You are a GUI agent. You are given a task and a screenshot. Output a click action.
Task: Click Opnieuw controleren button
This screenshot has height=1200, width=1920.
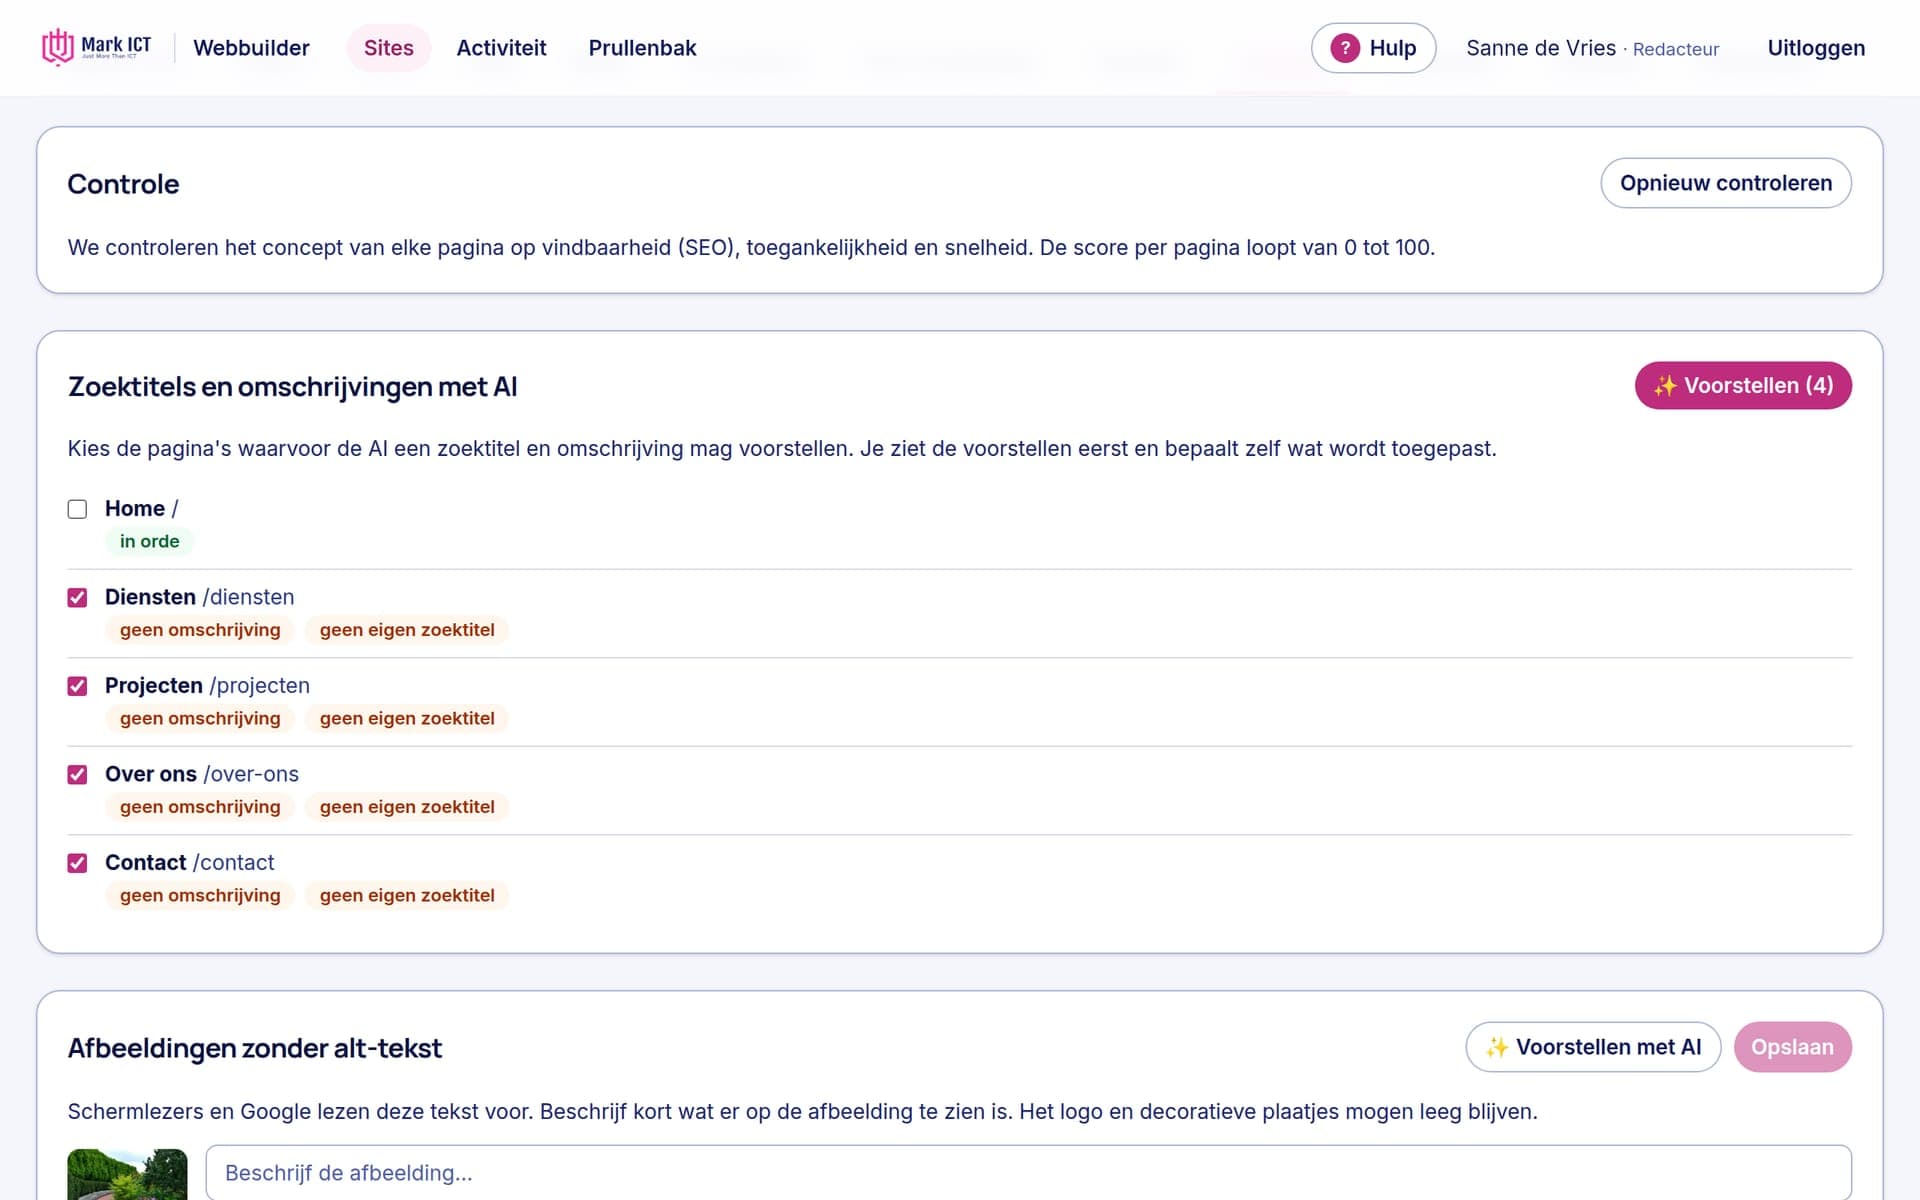(1726, 183)
